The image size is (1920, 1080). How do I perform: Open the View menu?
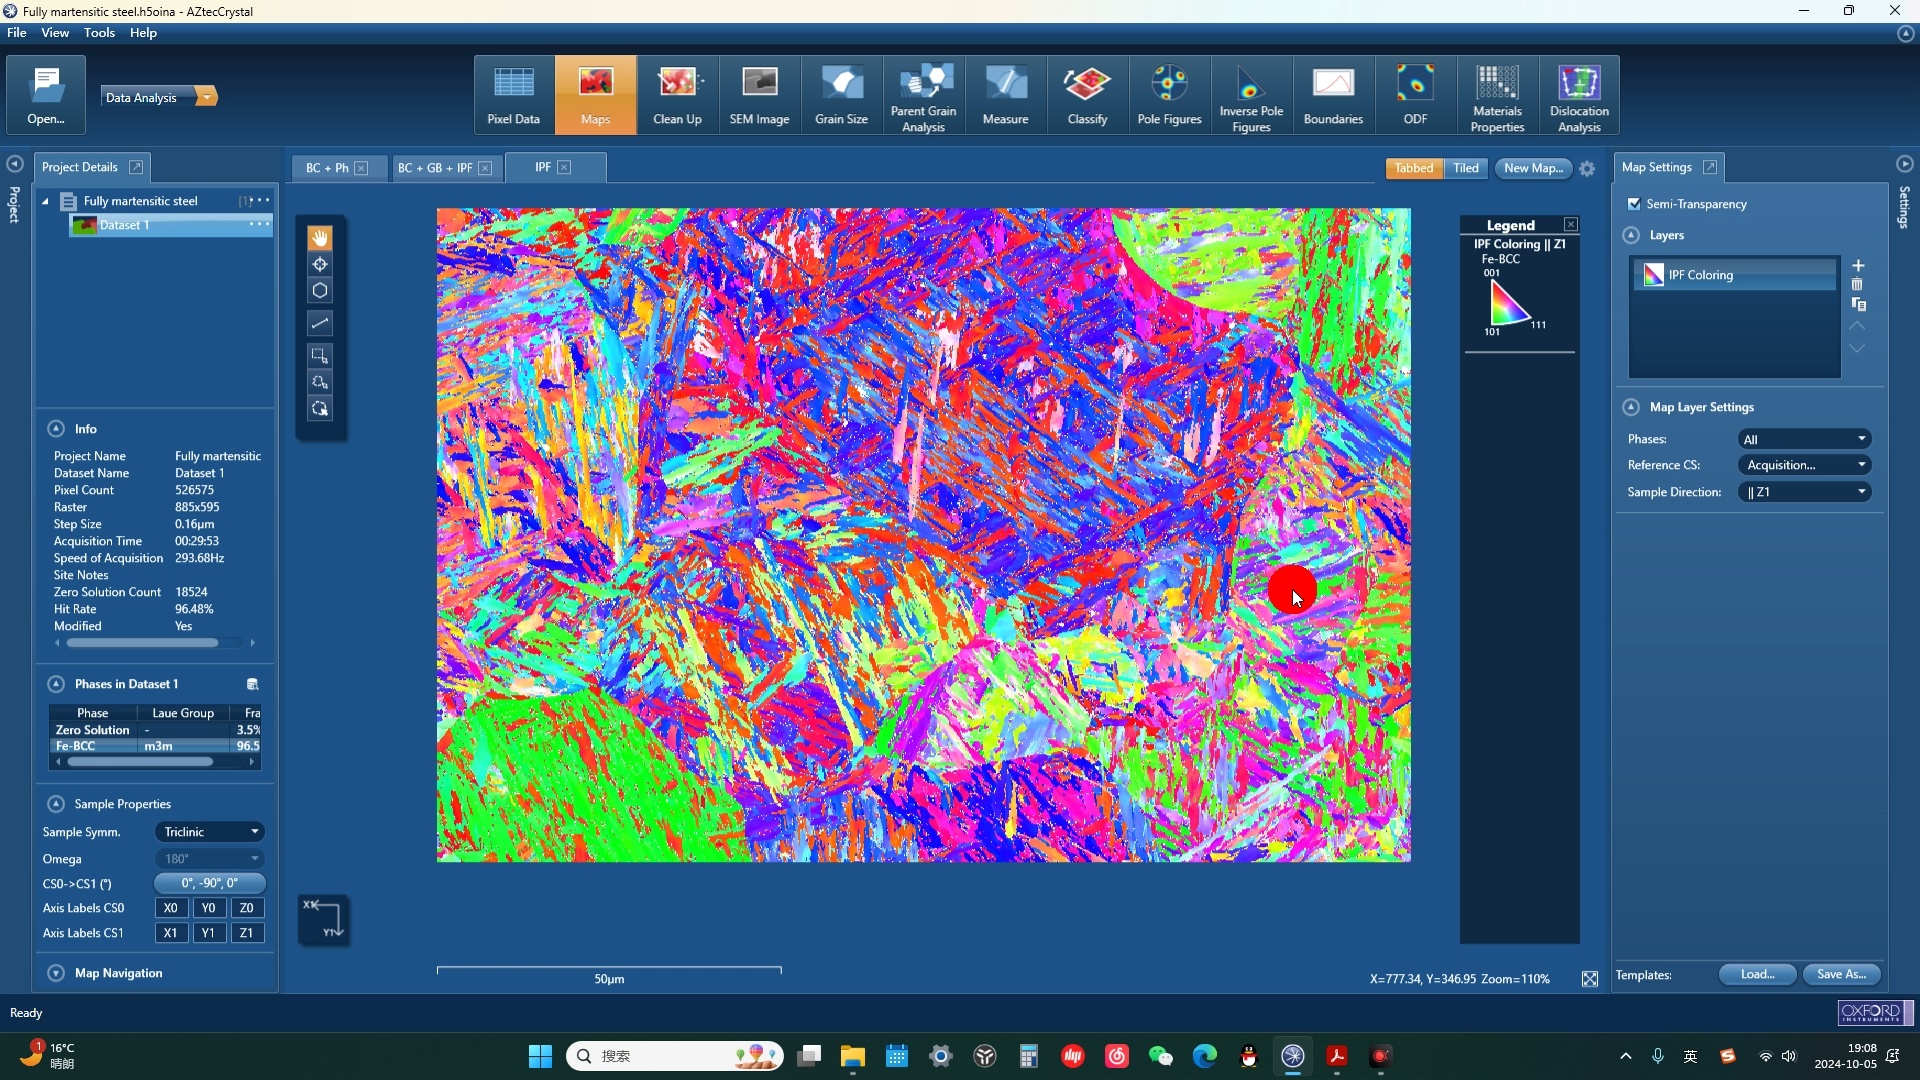point(55,33)
